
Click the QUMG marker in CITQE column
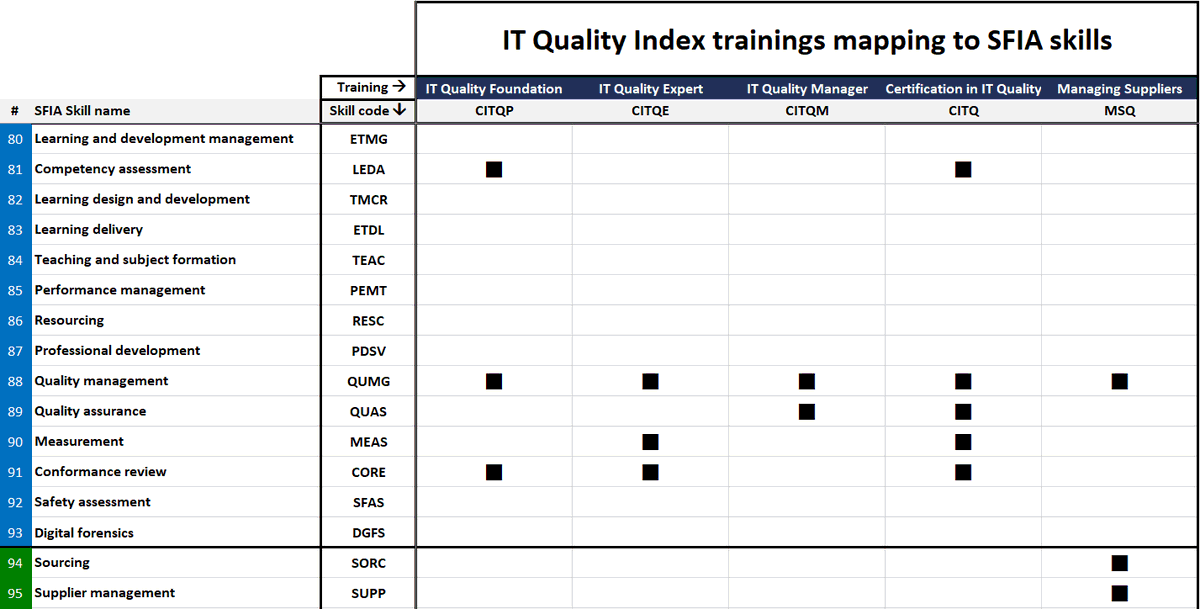pos(651,381)
